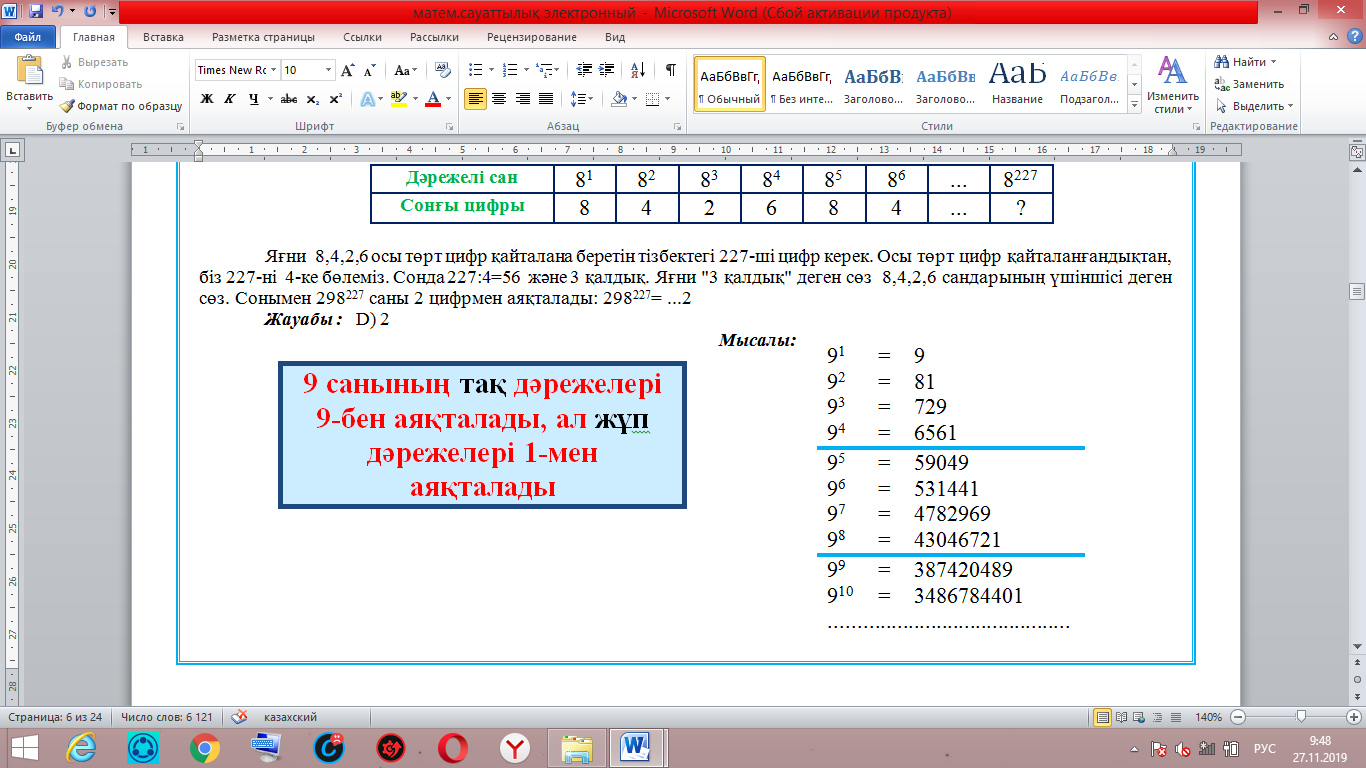Image resolution: width=1366 pixels, height=768 pixels.
Task: Pick the yellow text highlight color
Action: pyautogui.click(x=398, y=99)
